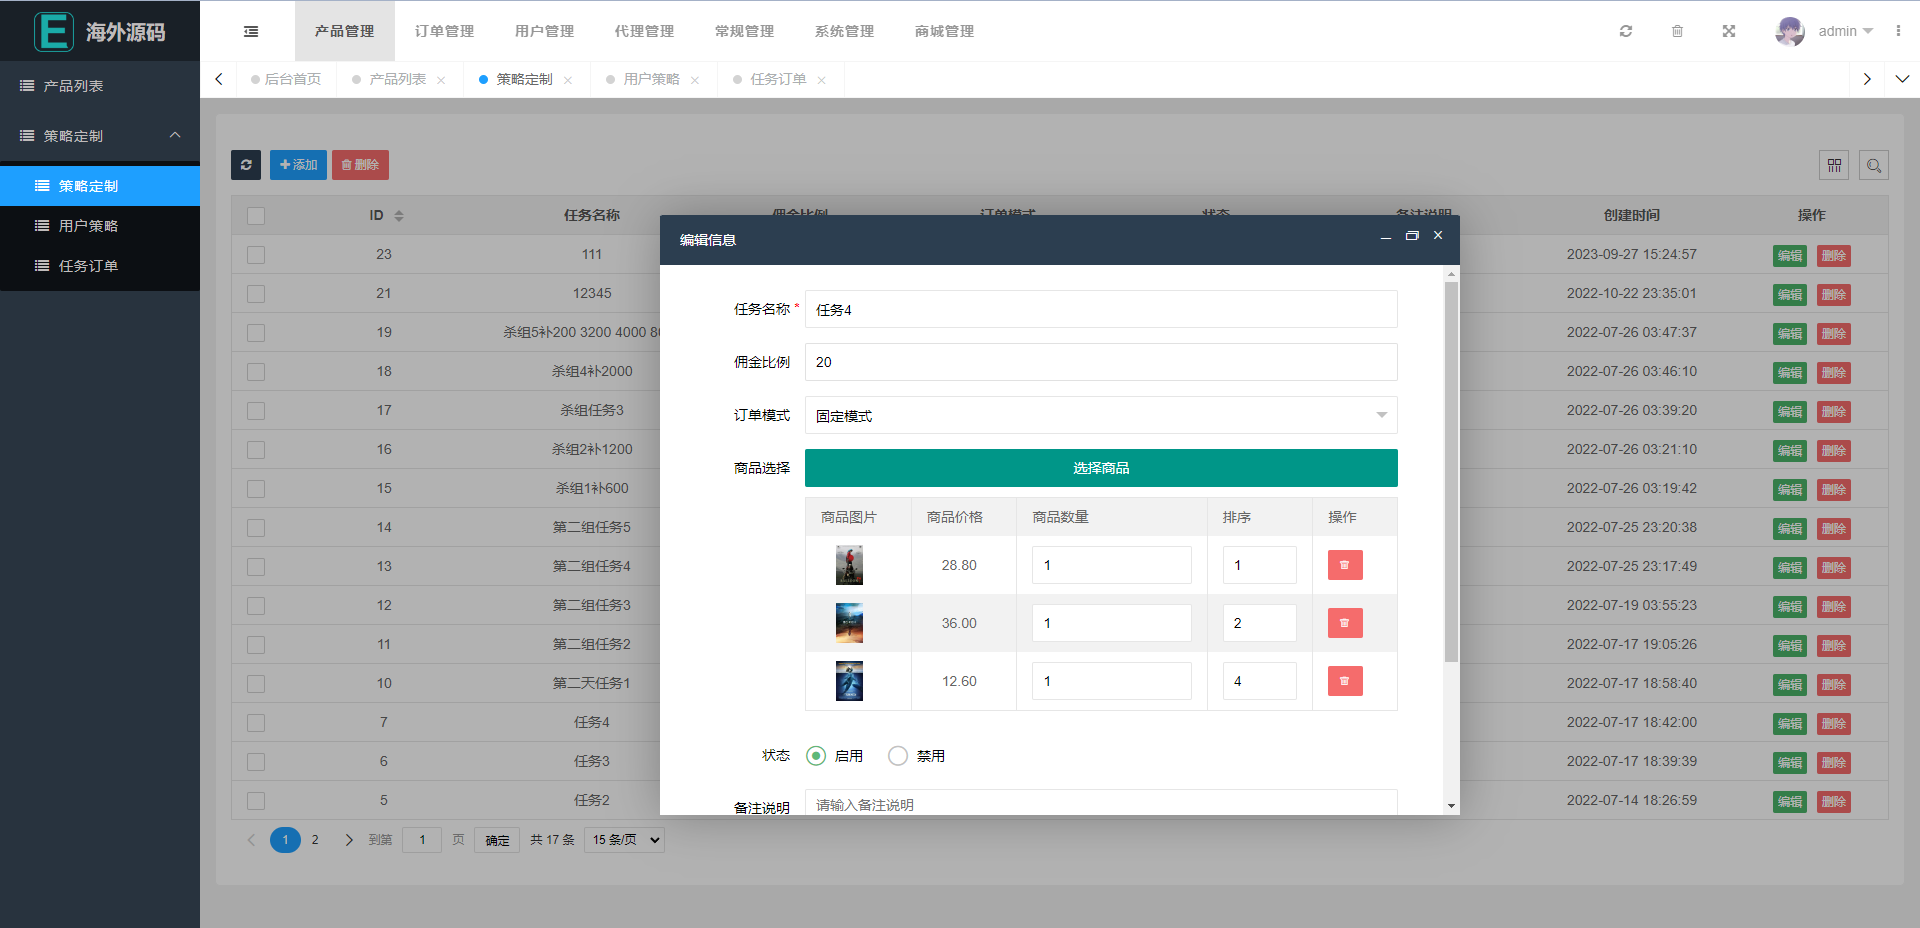The height and width of the screenshot is (928, 1920).
Task: Switch to the 订单管理 menu
Action: (x=444, y=31)
